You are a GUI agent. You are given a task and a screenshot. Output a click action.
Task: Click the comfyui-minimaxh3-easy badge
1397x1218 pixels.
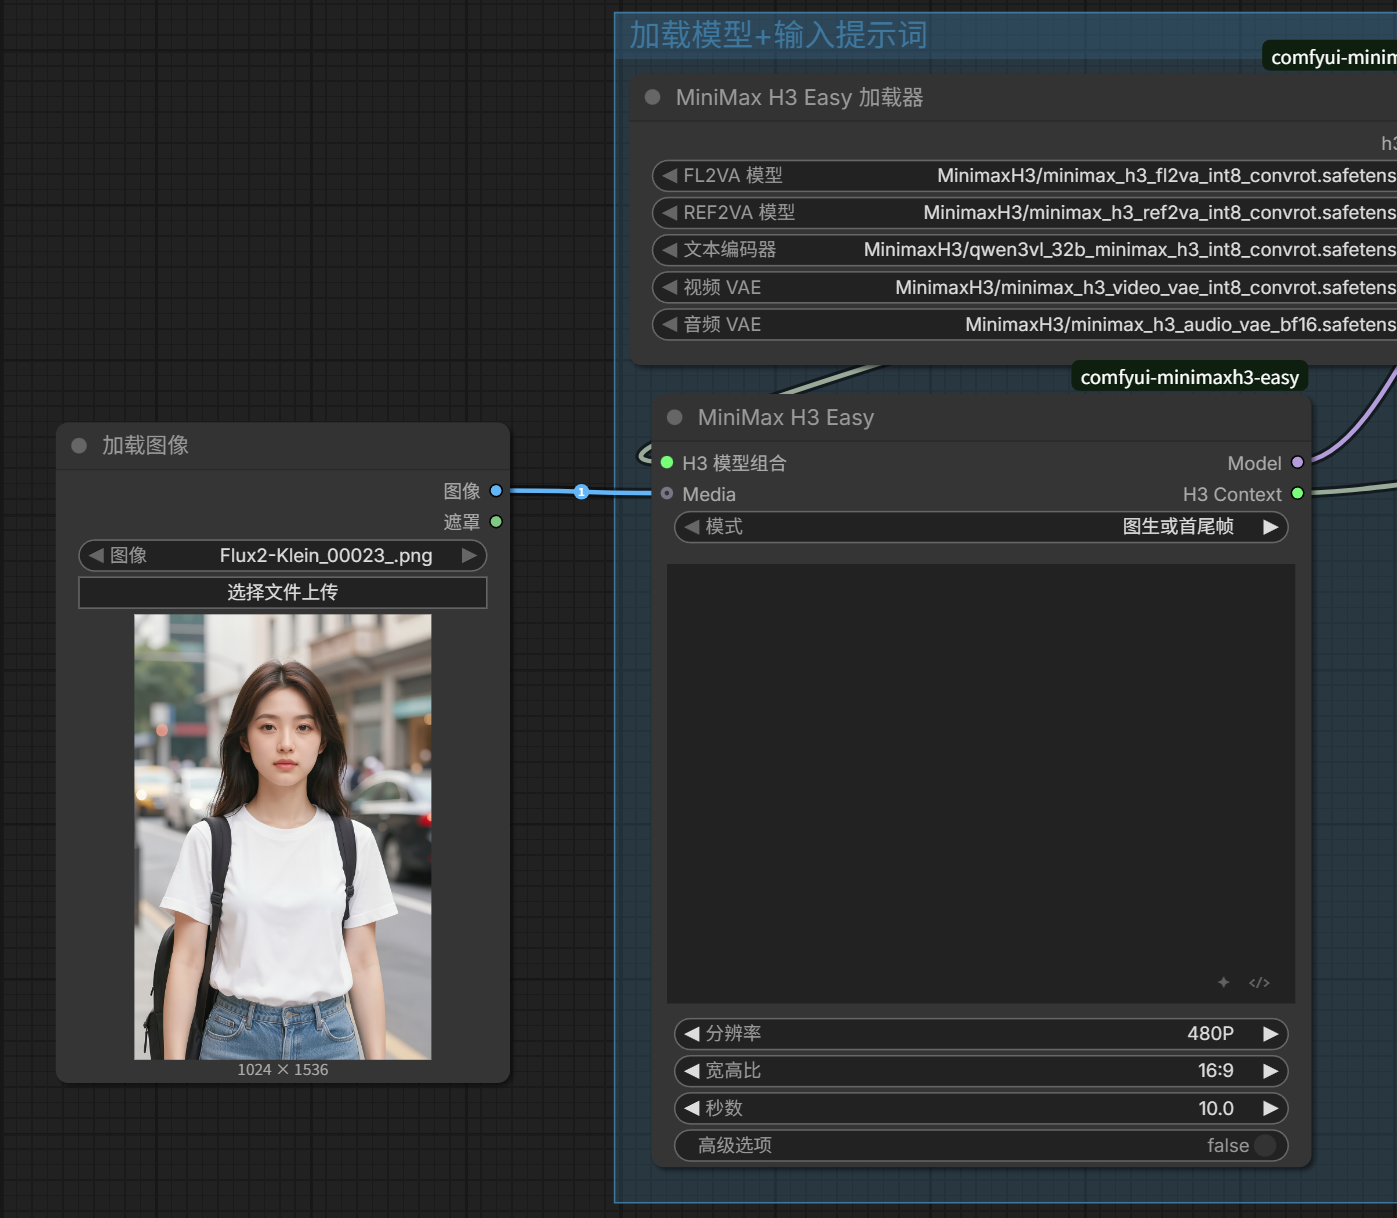1189,377
